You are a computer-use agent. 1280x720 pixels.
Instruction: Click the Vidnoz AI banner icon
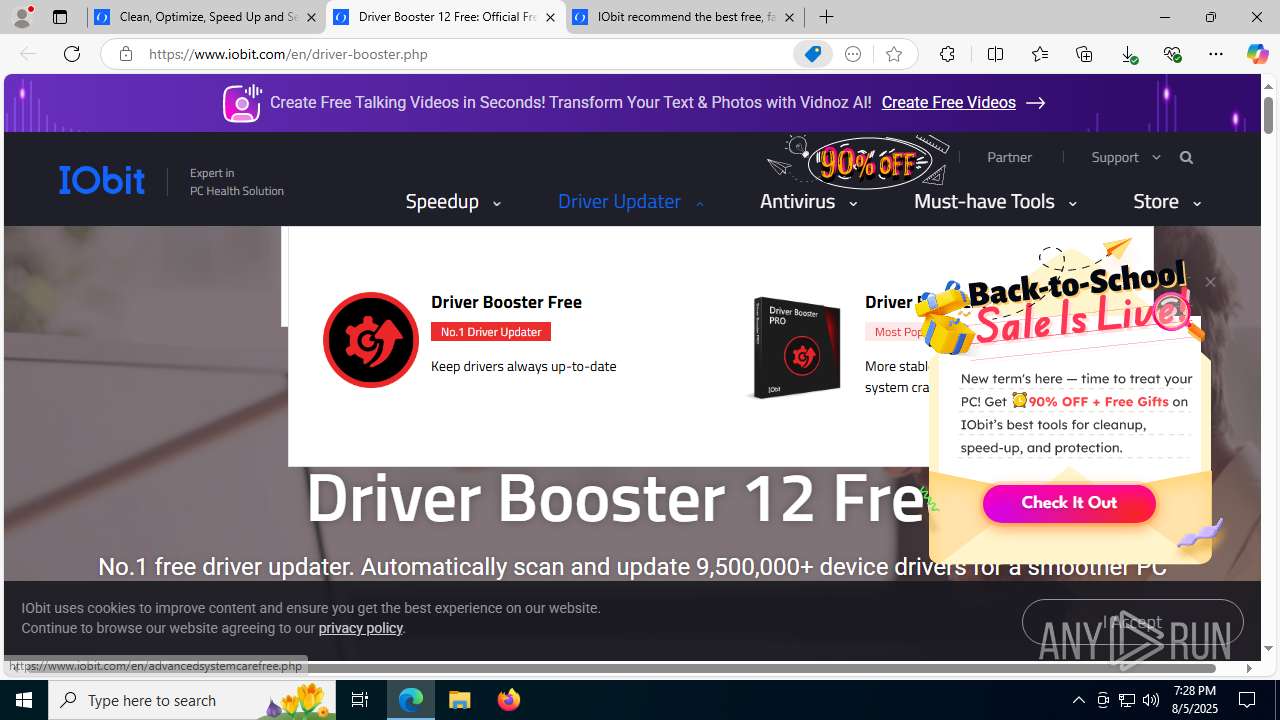(x=241, y=103)
